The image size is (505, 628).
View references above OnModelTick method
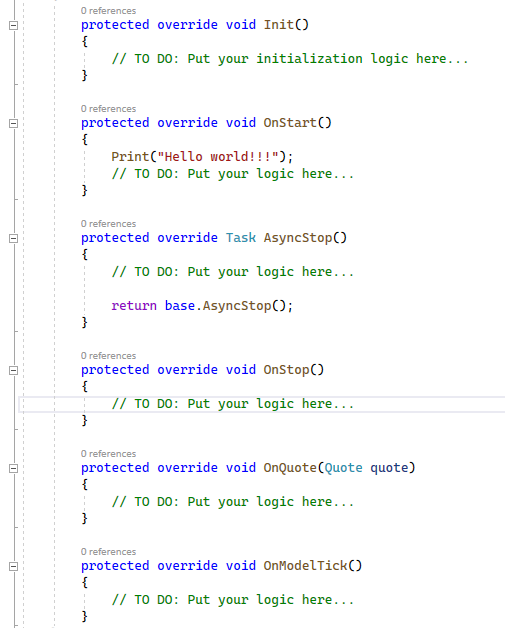point(108,552)
